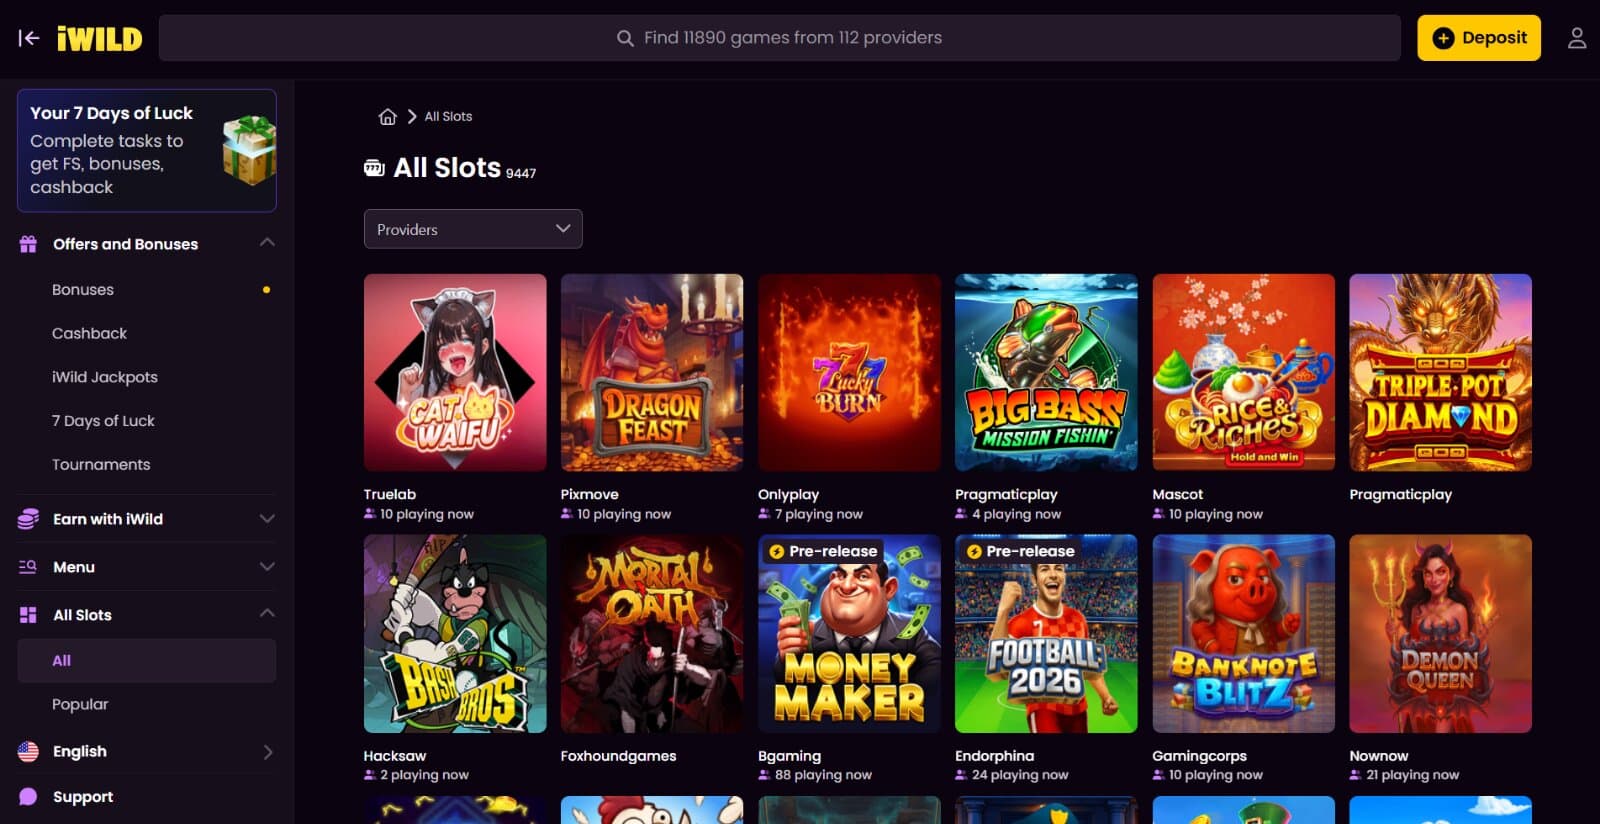Click '21 playing now' text

(x=1412, y=775)
